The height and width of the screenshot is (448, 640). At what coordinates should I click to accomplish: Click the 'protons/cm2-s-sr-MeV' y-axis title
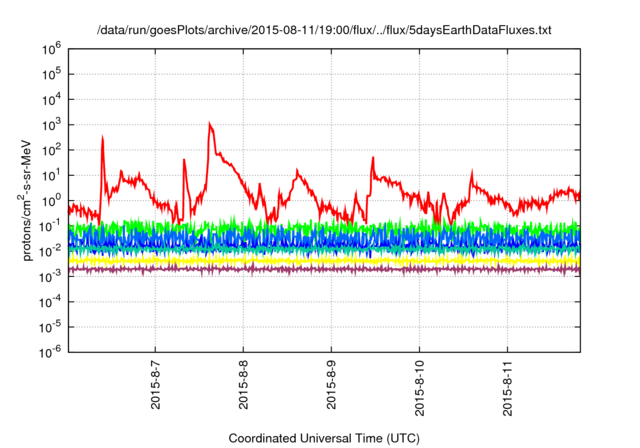click(x=26, y=200)
